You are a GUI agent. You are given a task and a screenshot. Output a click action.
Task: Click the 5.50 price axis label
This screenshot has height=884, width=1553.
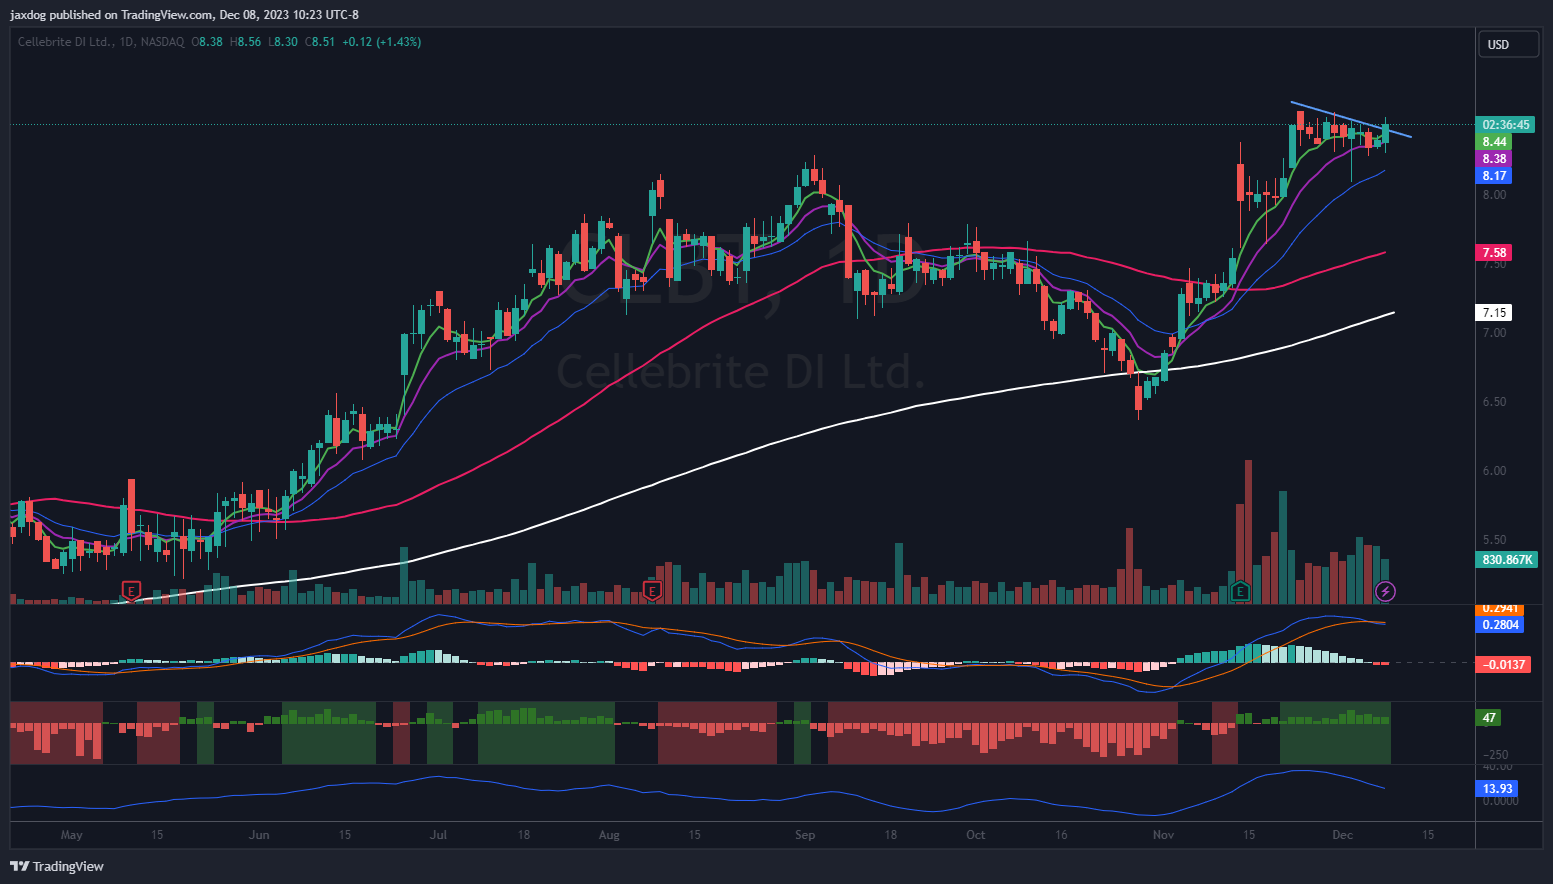(1494, 540)
